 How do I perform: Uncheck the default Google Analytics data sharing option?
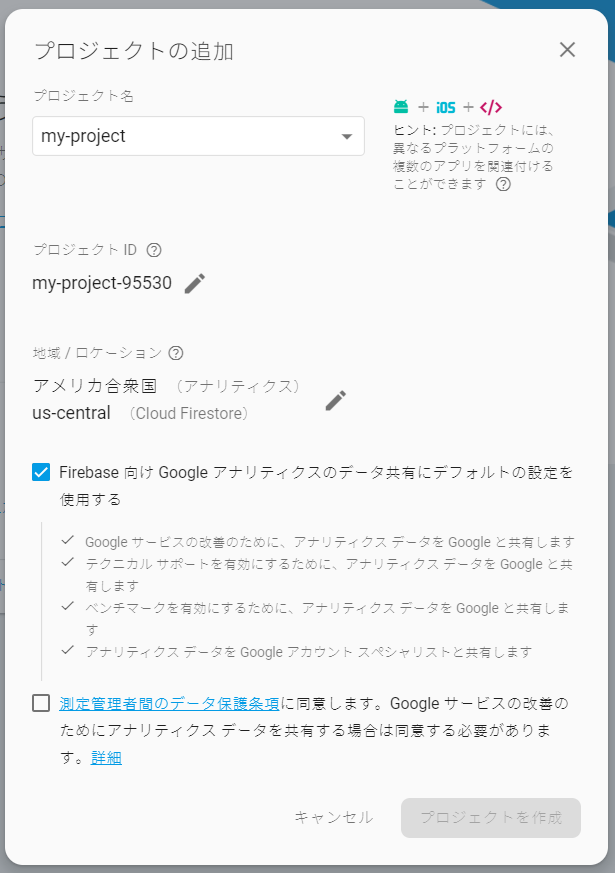pos(40,471)
